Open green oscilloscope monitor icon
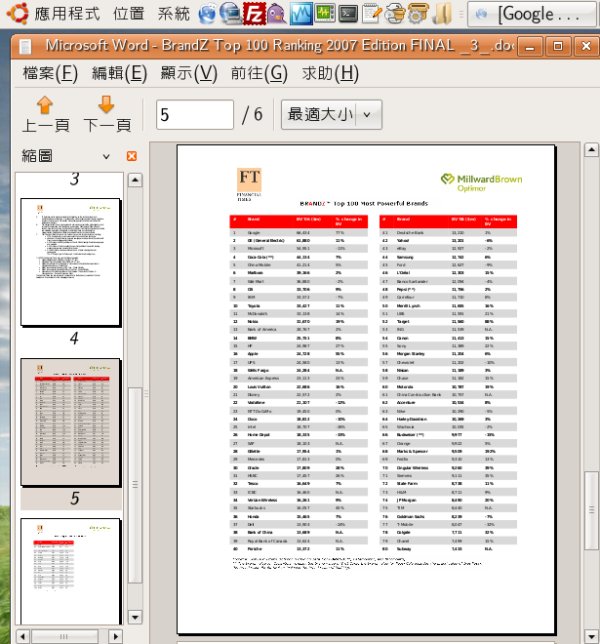600x644 pixels. (x=325, y=14)
